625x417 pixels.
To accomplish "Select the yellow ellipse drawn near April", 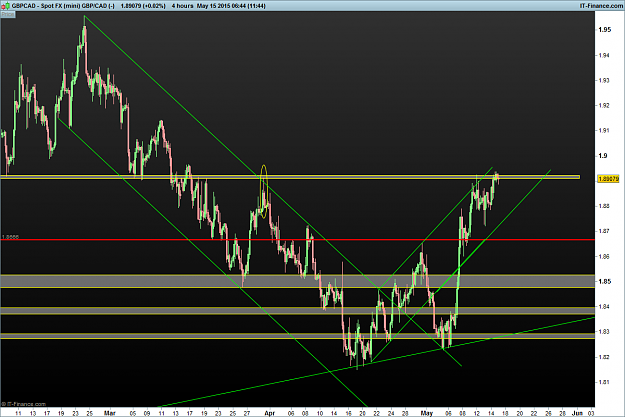I will (263, 191).
